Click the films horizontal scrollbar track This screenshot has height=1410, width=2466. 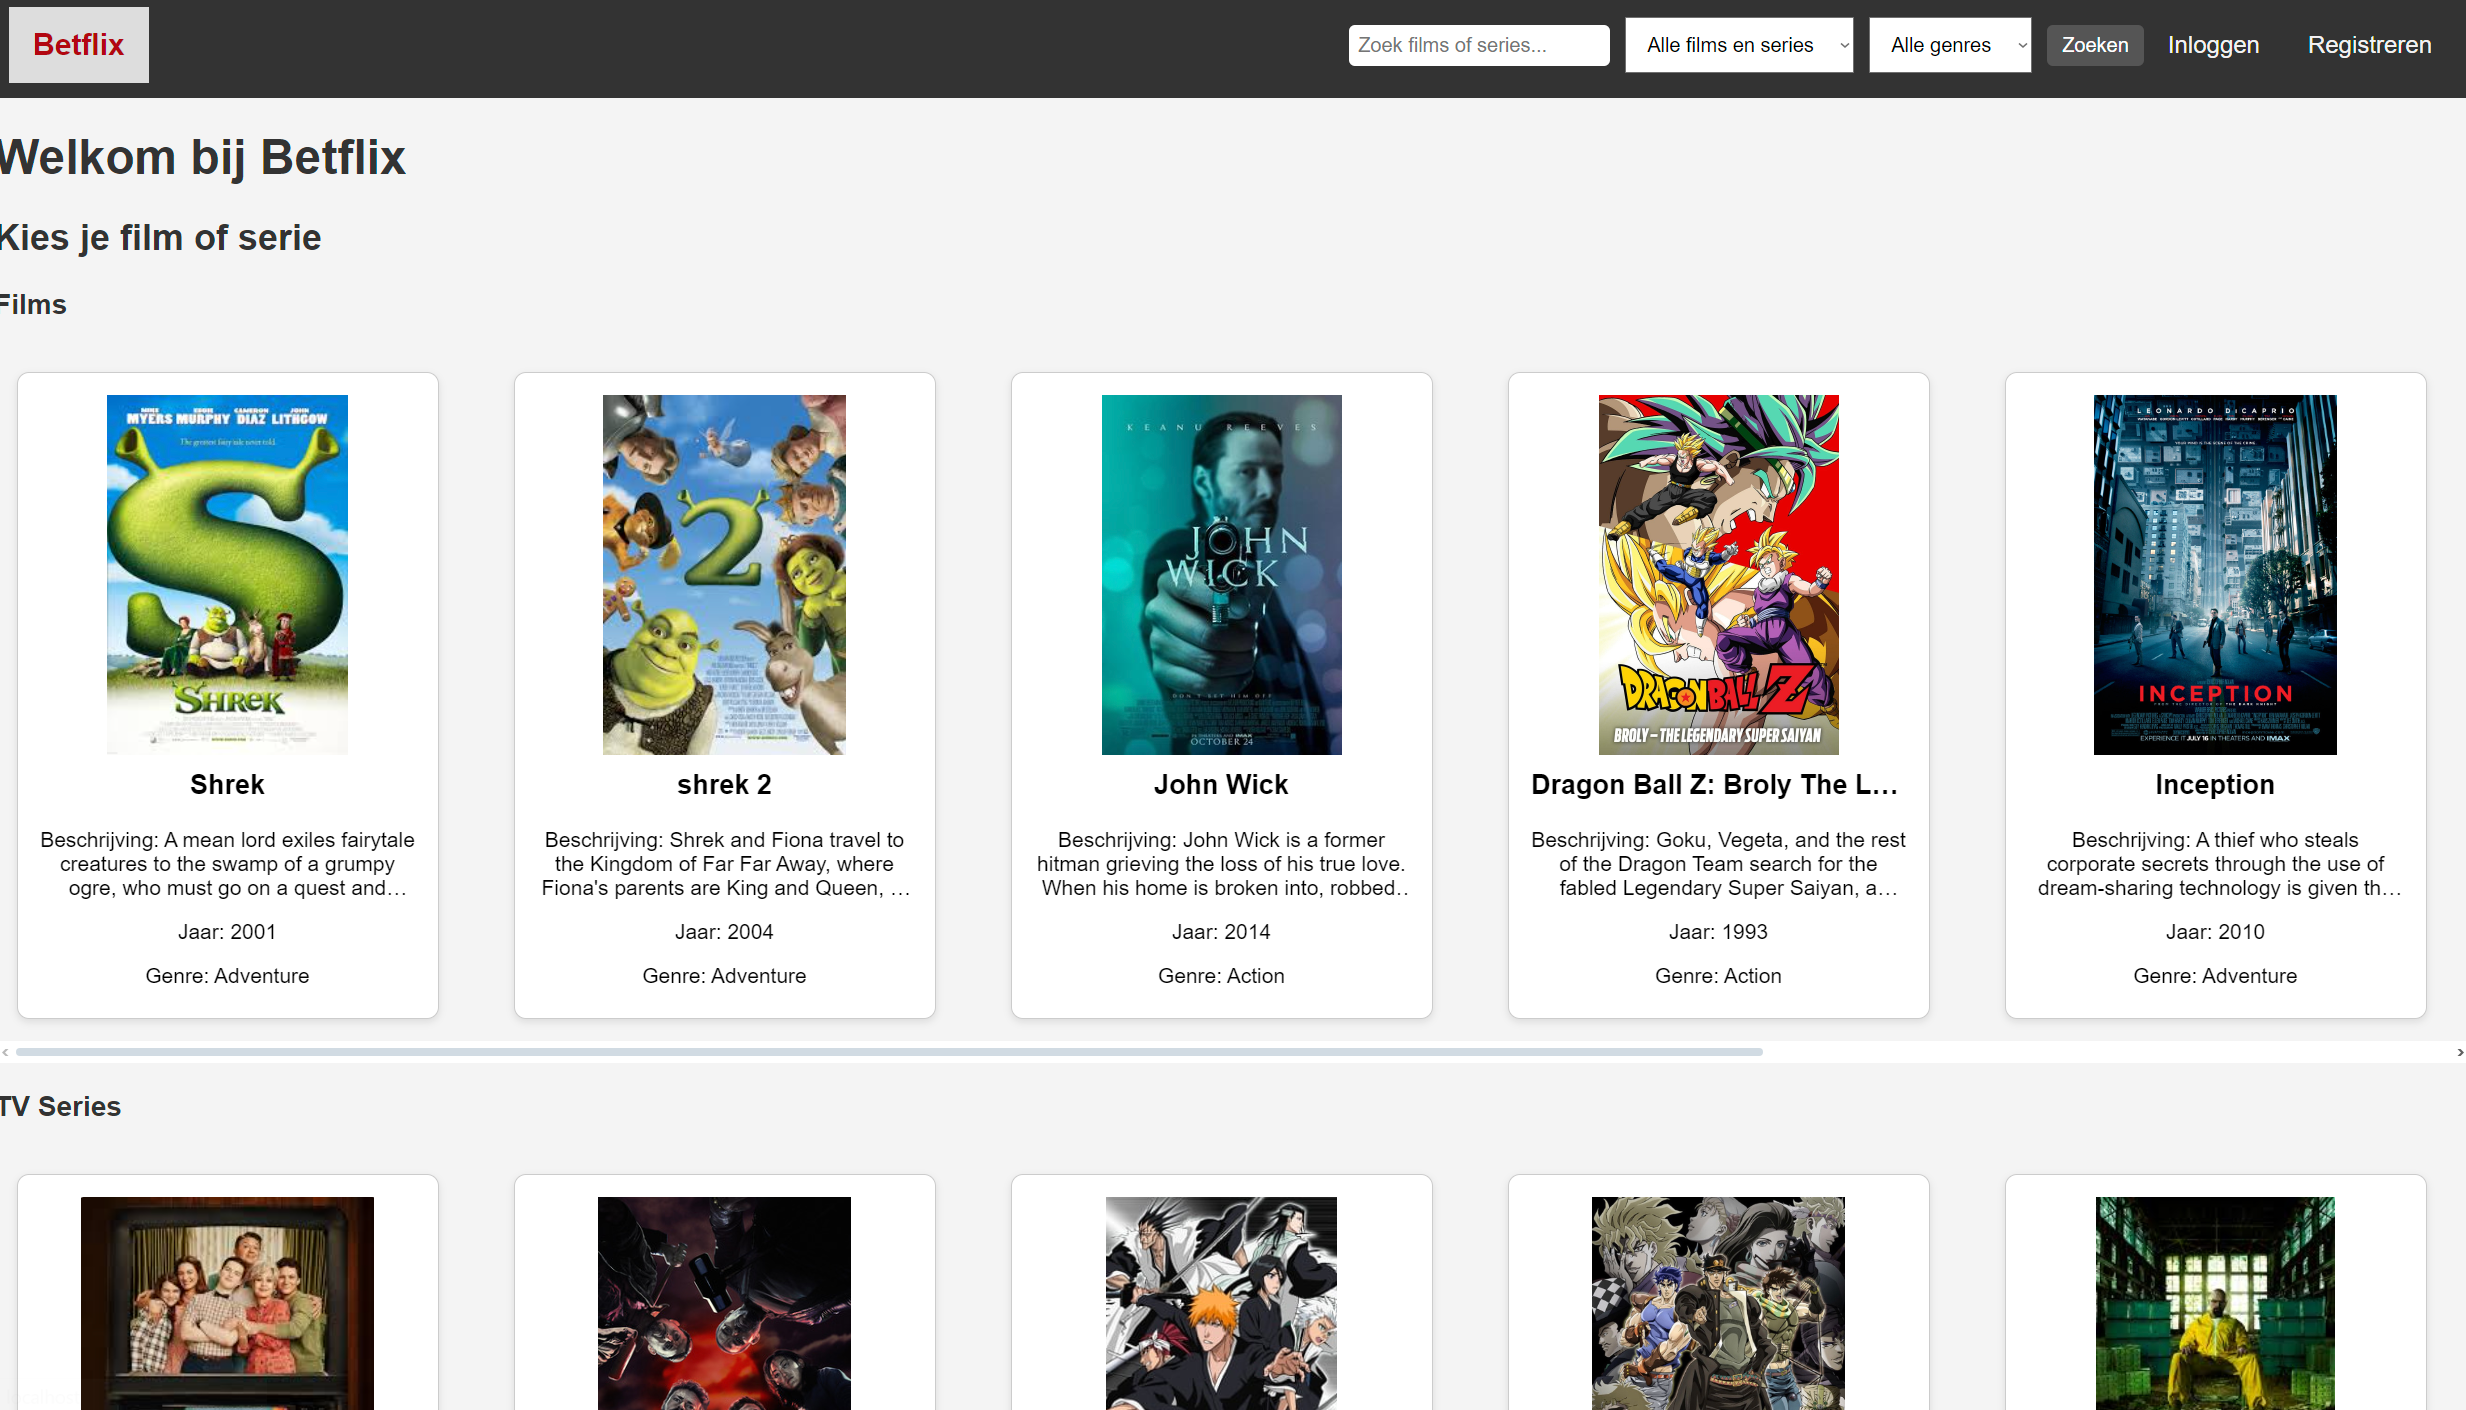[2100, 1052]
